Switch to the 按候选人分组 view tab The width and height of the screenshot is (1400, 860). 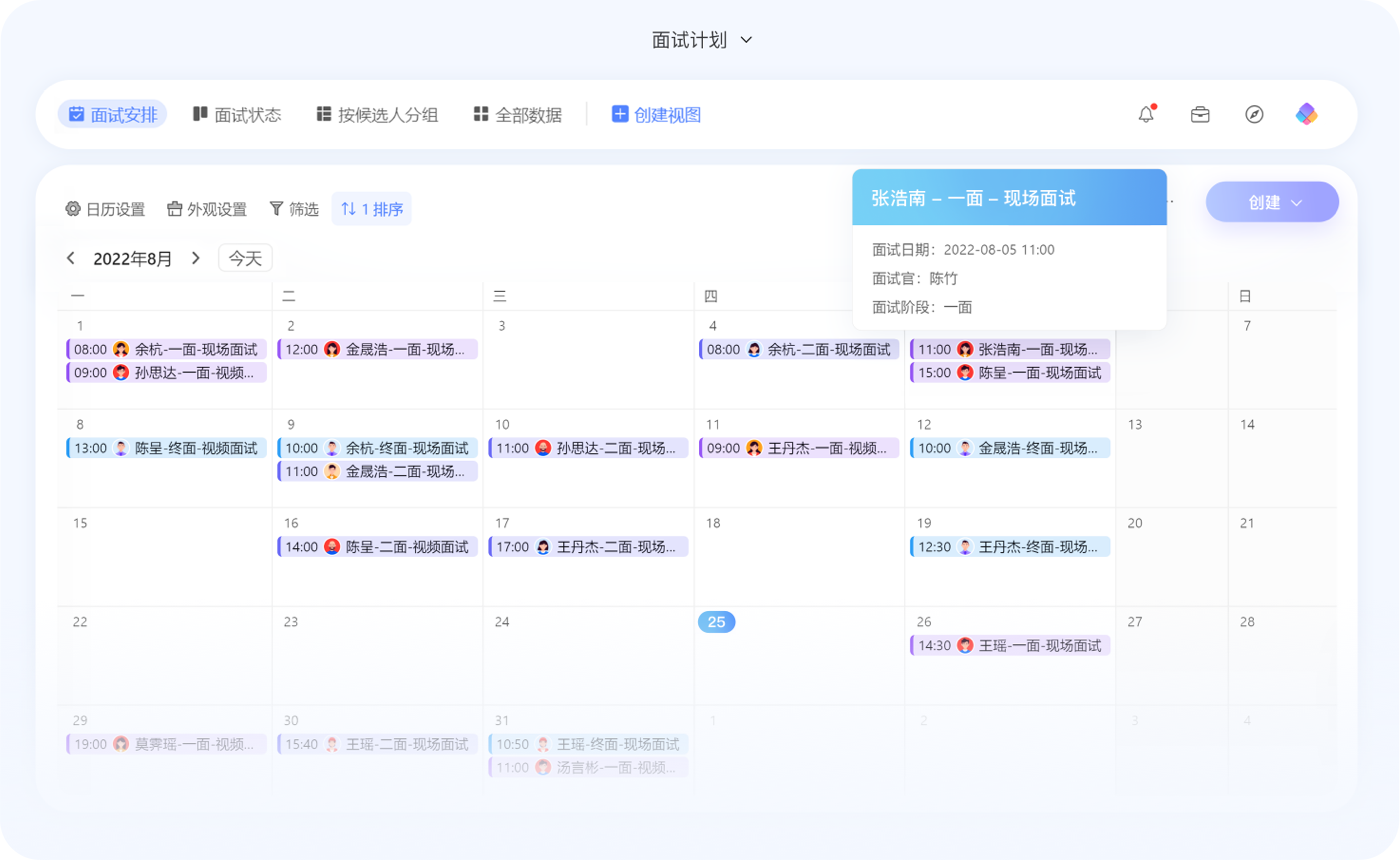[x=377, y=114]
